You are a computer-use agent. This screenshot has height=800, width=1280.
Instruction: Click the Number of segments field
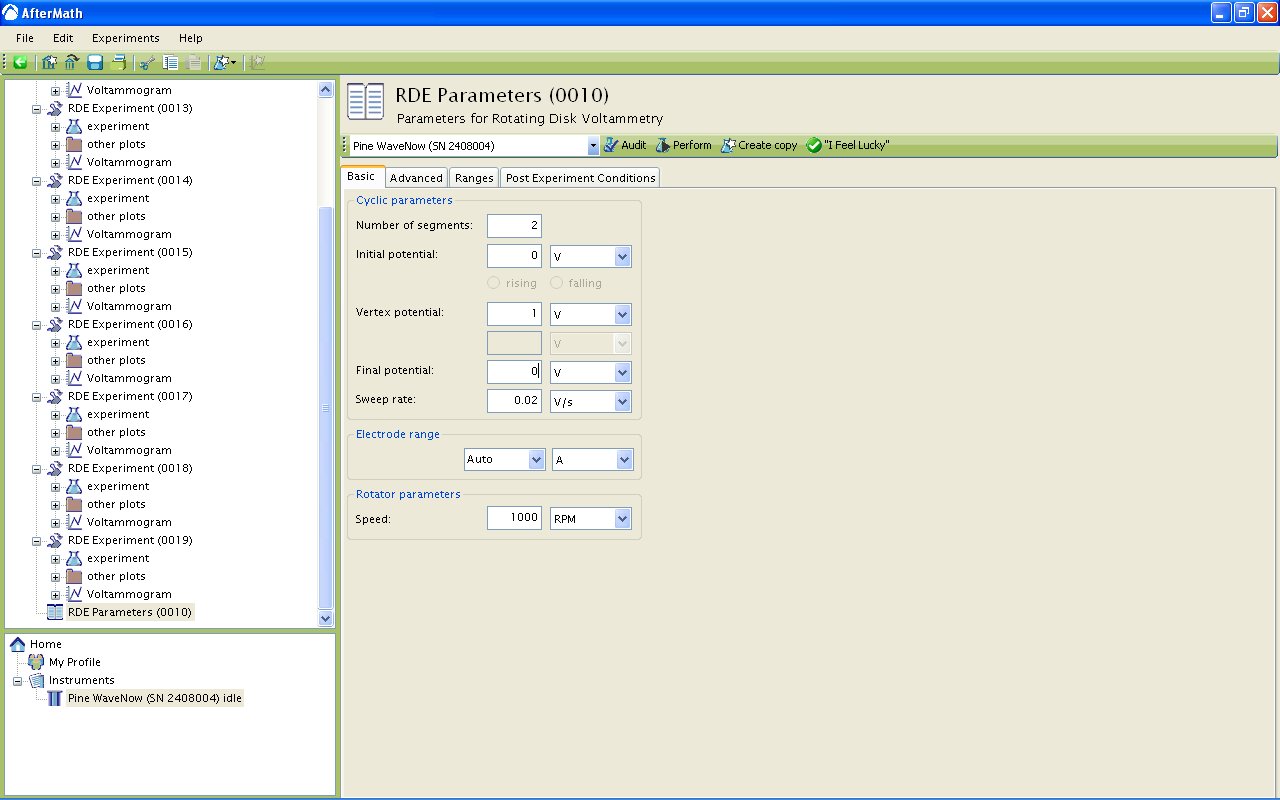[514, 226]
